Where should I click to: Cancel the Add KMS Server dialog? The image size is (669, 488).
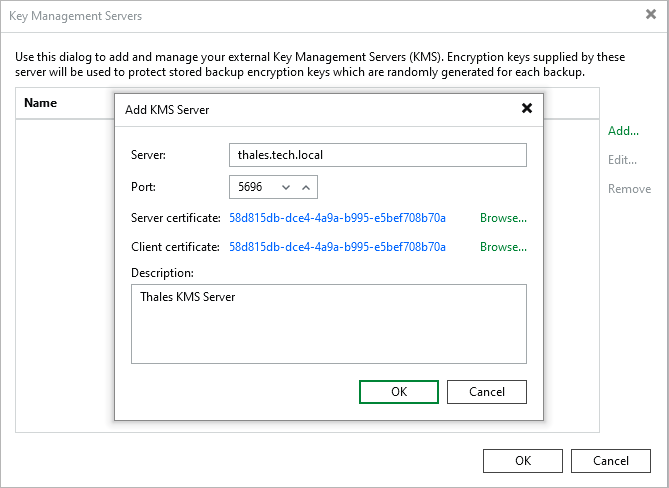coord(487,392)
